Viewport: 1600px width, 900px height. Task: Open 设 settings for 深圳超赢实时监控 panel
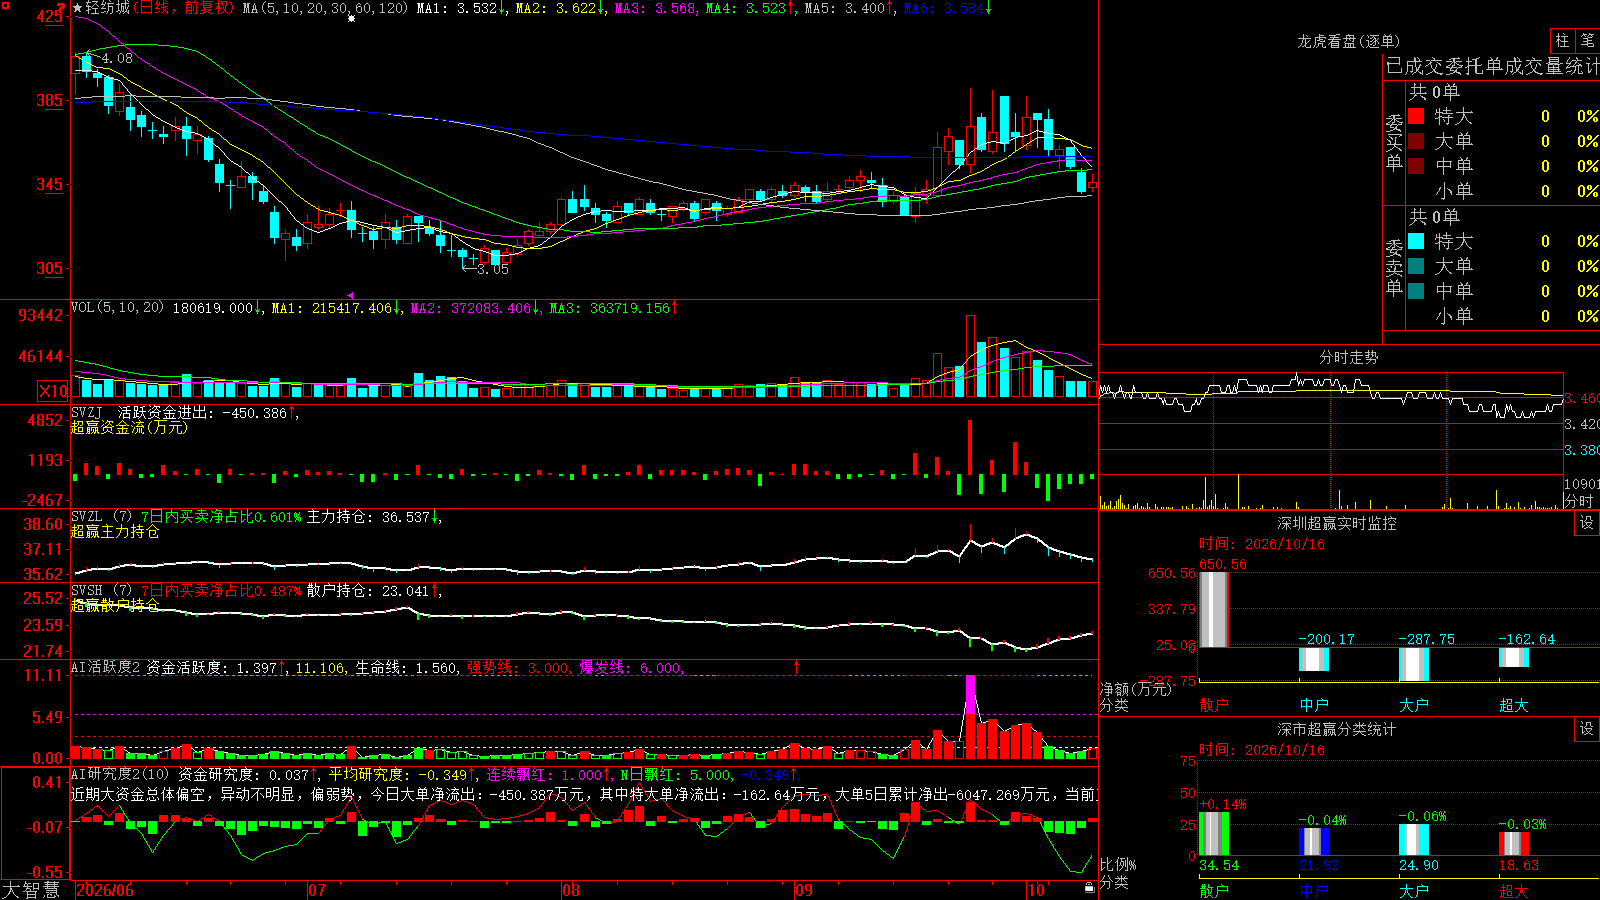tap(1587, 523)
